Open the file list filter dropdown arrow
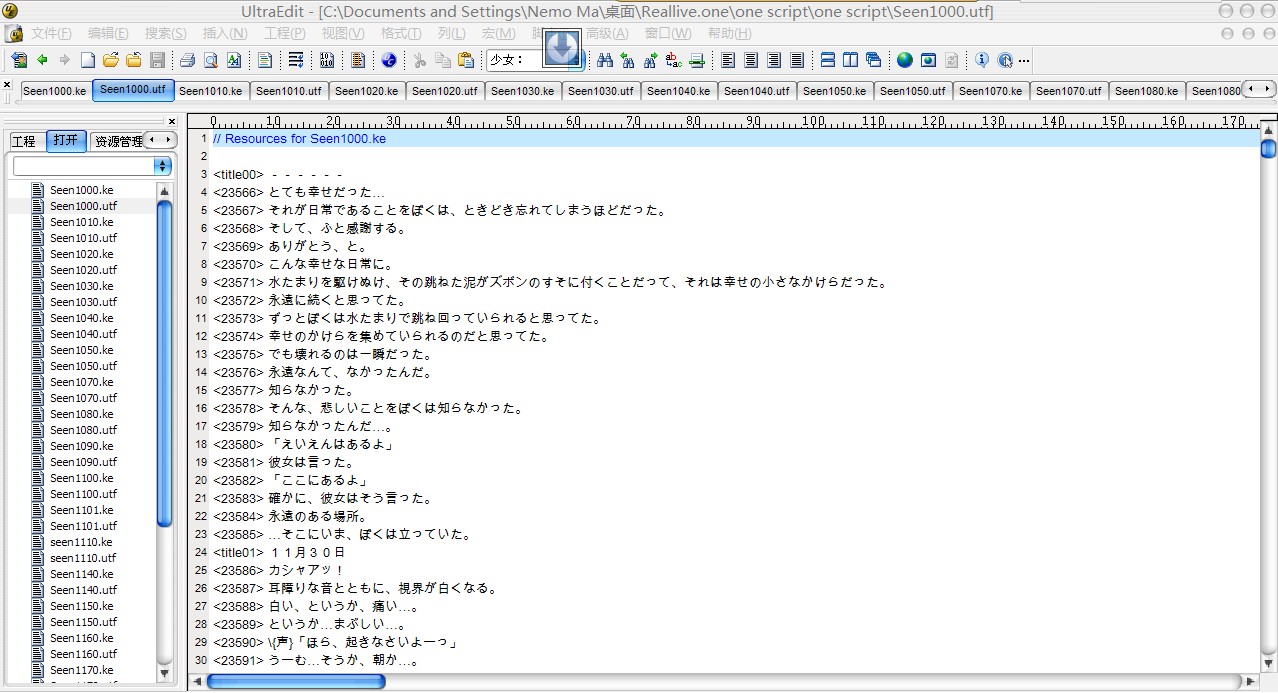 coord(163,166)
